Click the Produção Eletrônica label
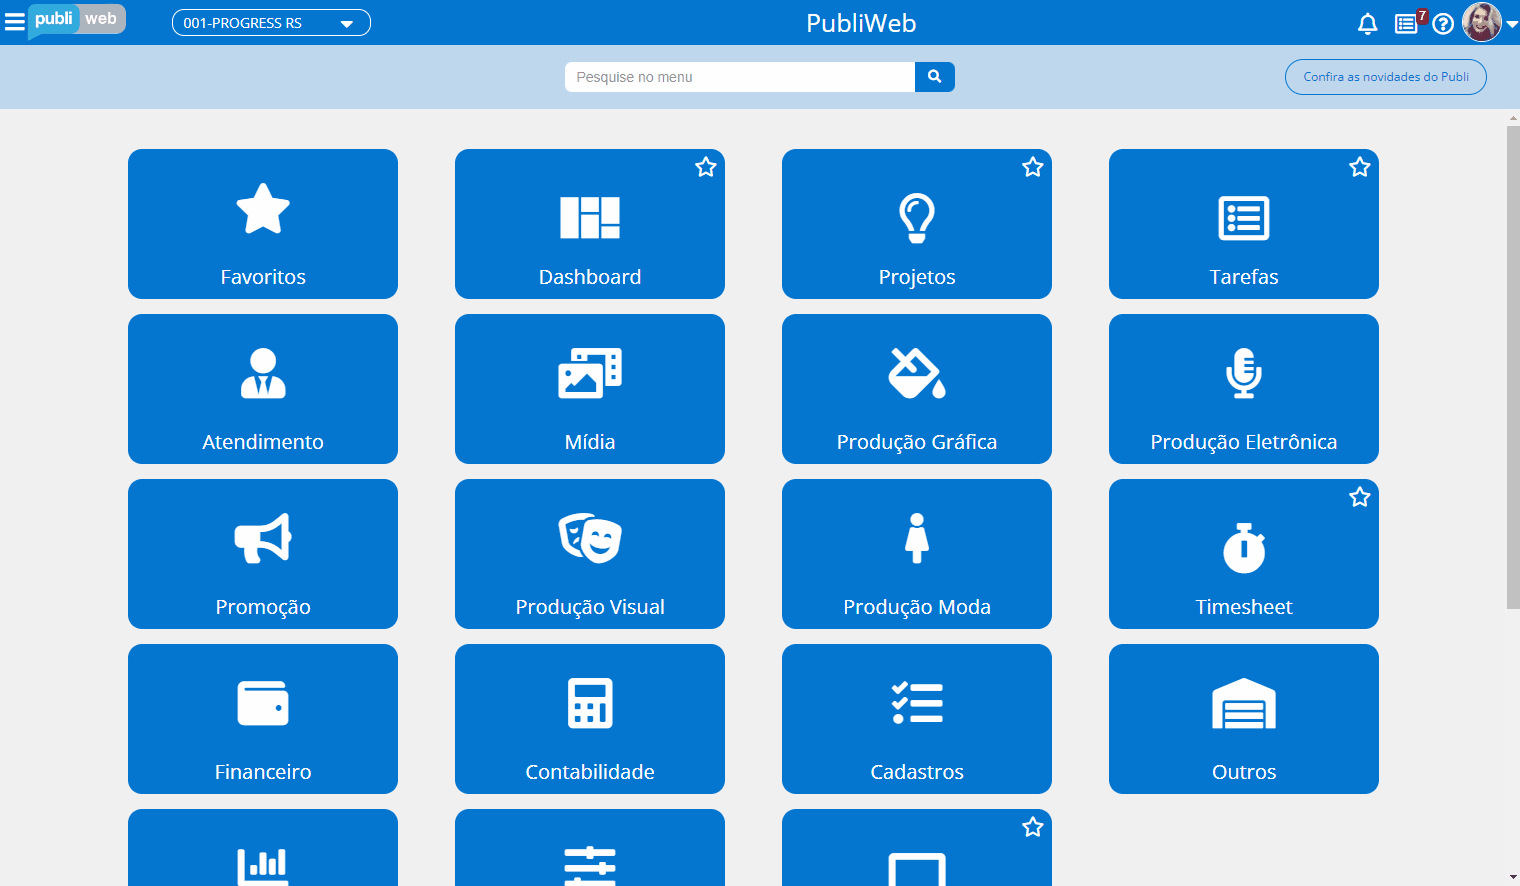 1244,442
